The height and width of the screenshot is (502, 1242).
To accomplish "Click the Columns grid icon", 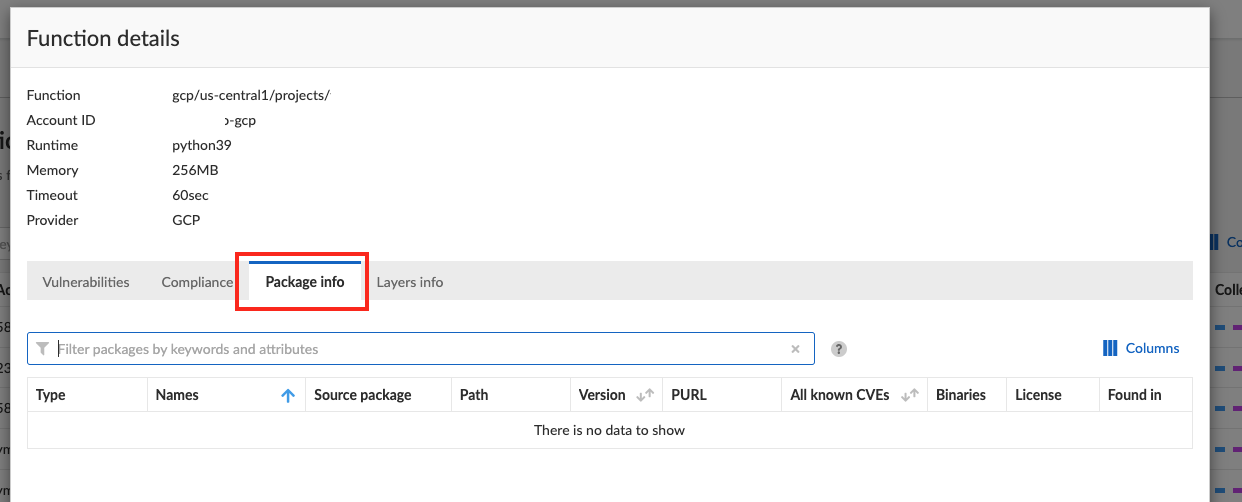I will point(1110,348).
